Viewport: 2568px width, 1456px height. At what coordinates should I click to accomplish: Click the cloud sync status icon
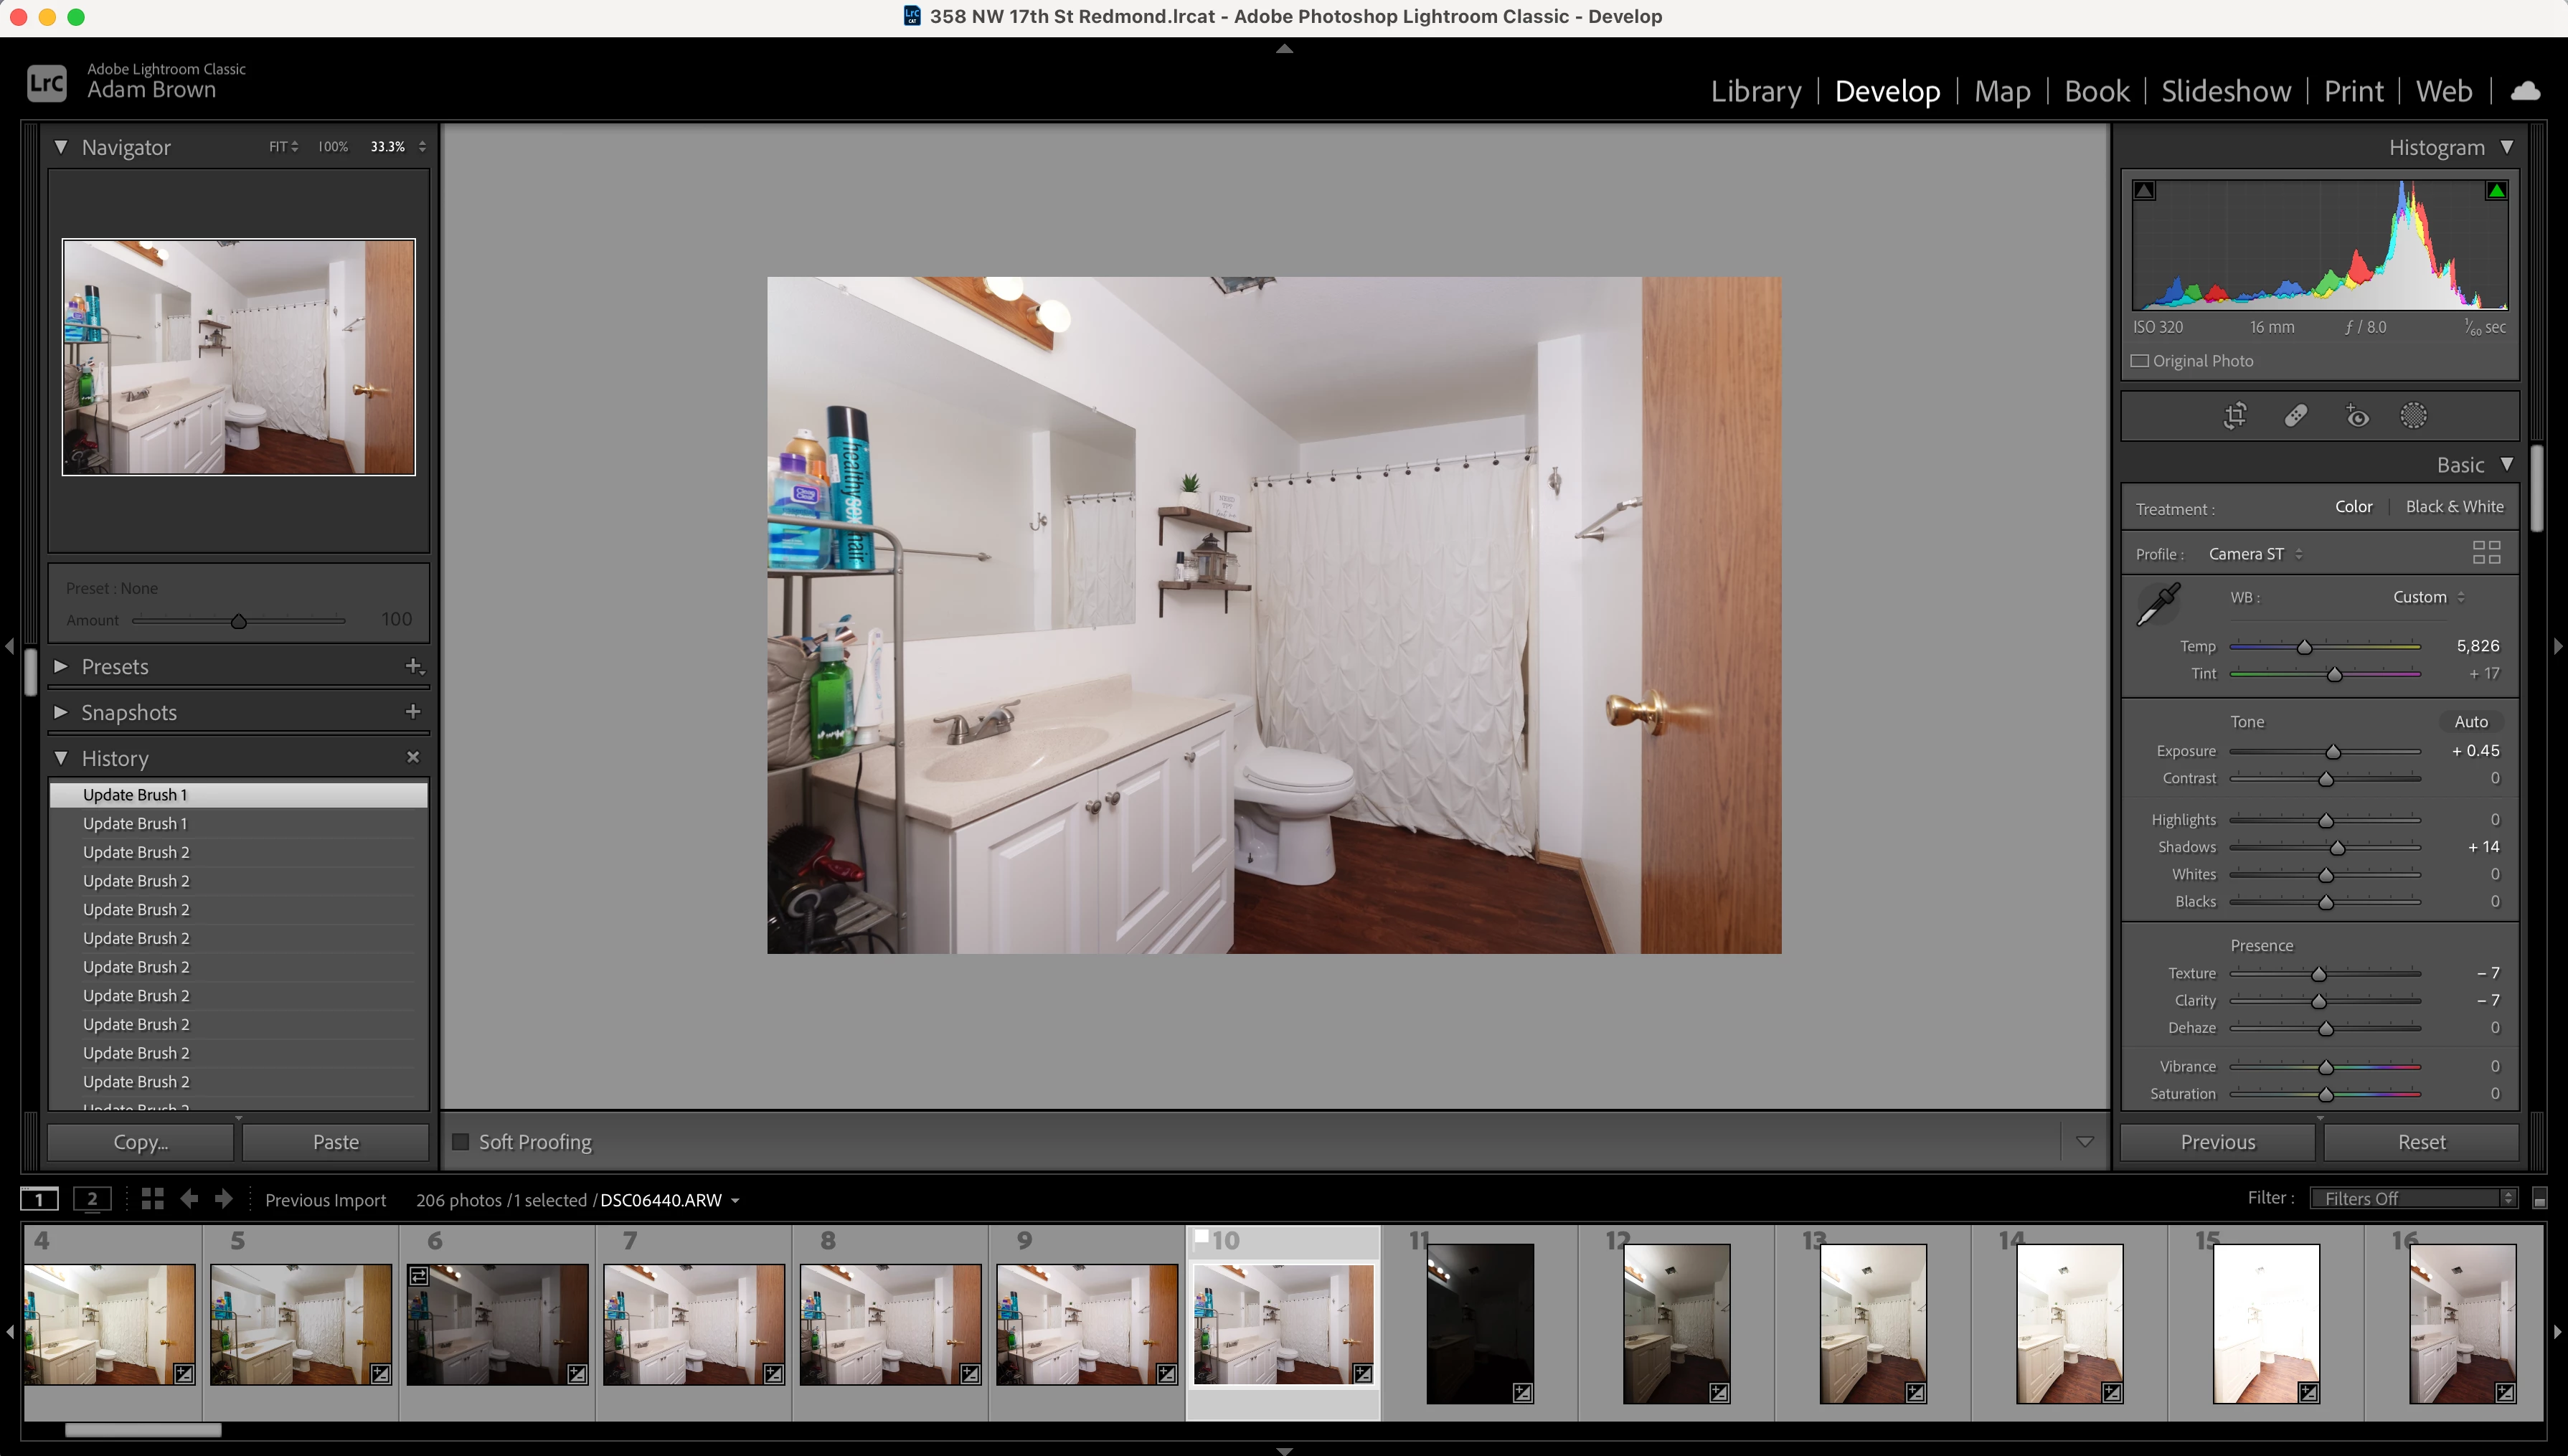2525,91
